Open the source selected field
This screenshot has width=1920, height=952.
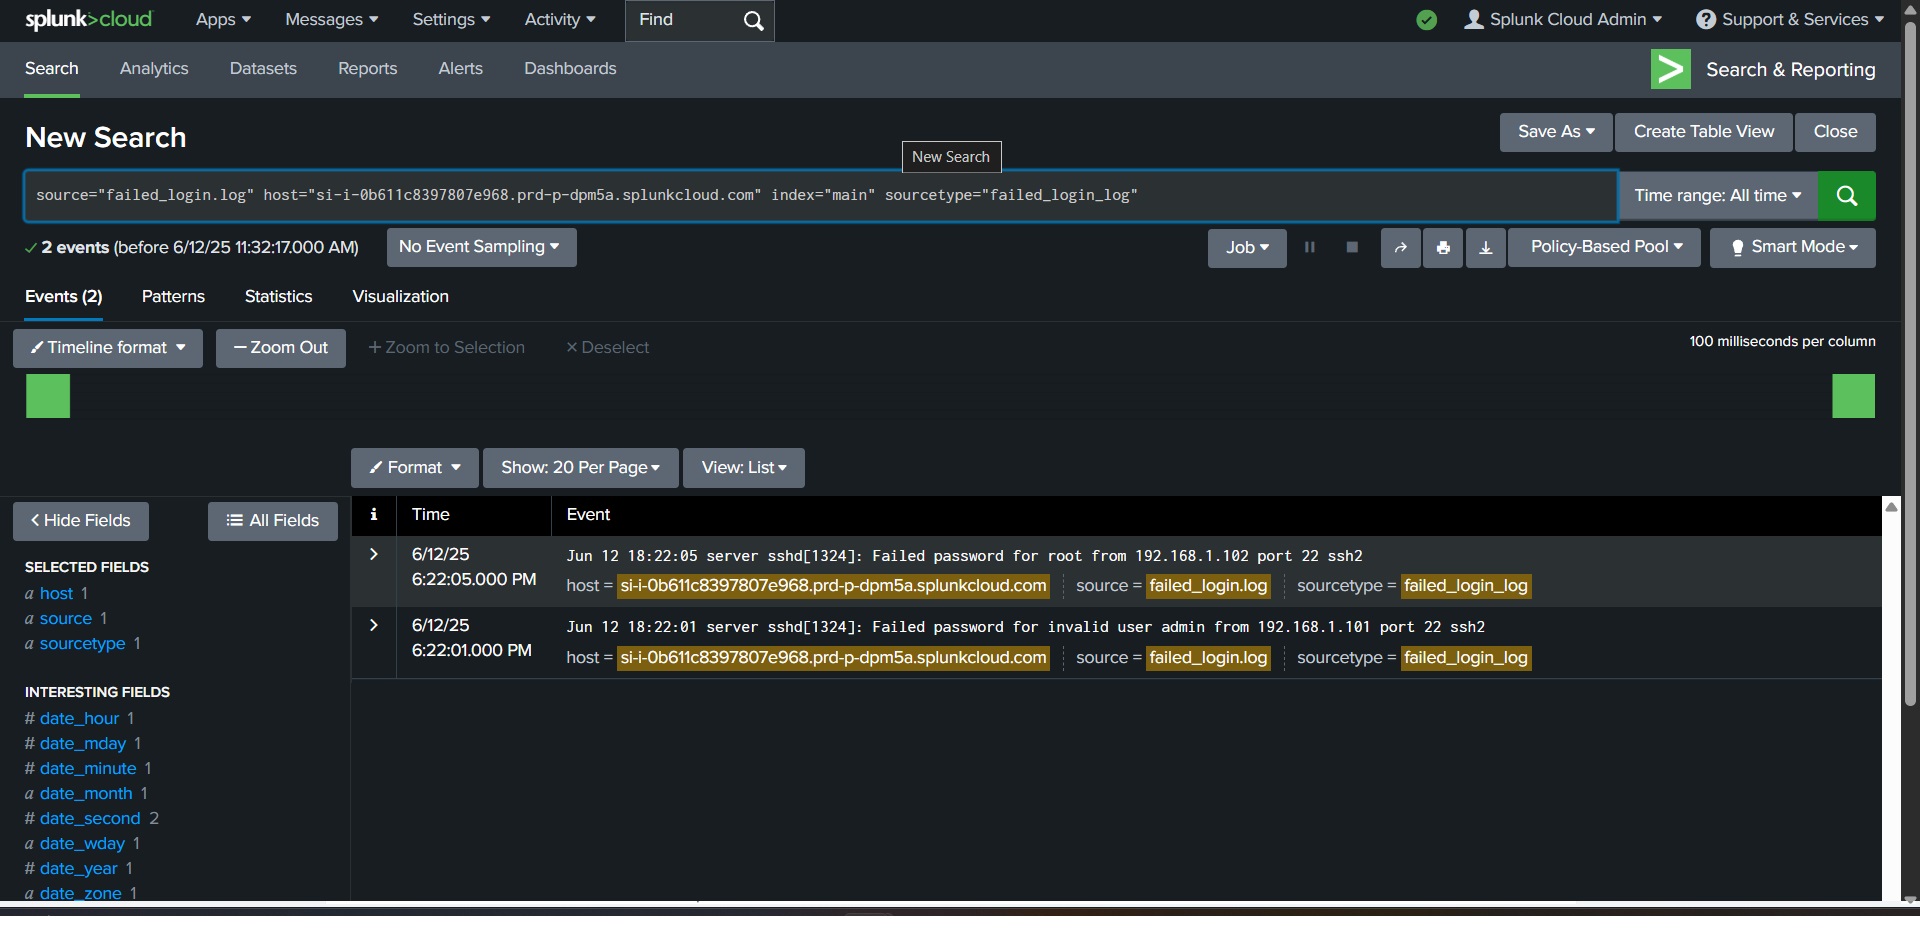coord(66,619)
